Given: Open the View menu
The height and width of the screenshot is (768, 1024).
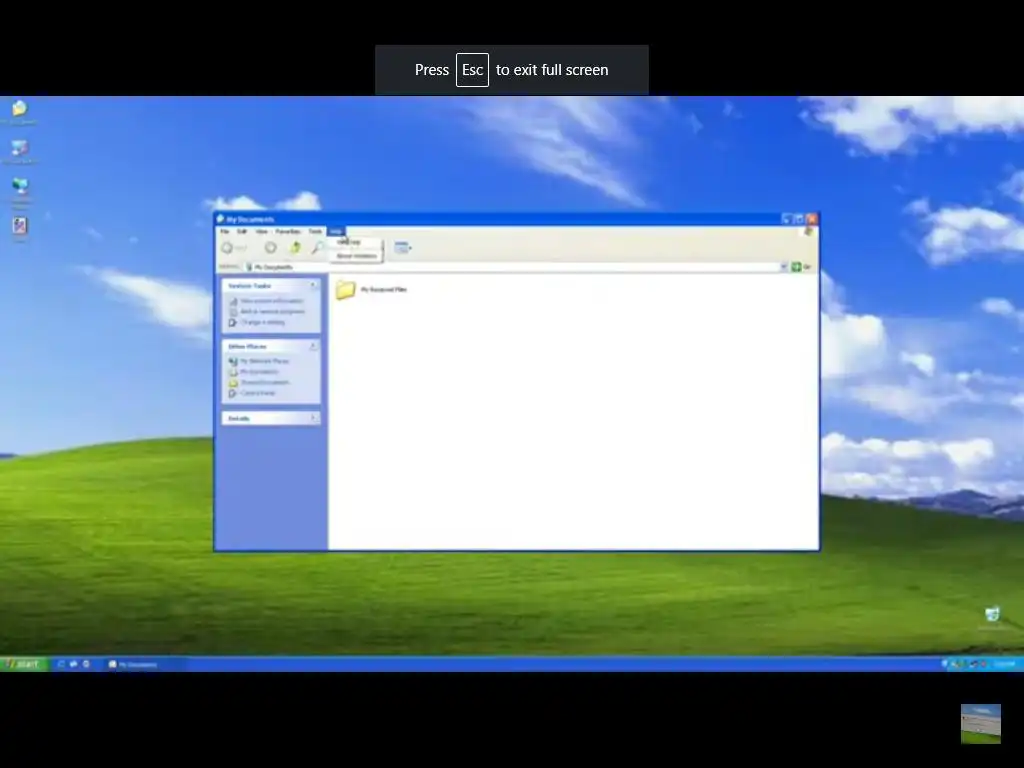Looking at the screenshot, I should click(261, 231).
